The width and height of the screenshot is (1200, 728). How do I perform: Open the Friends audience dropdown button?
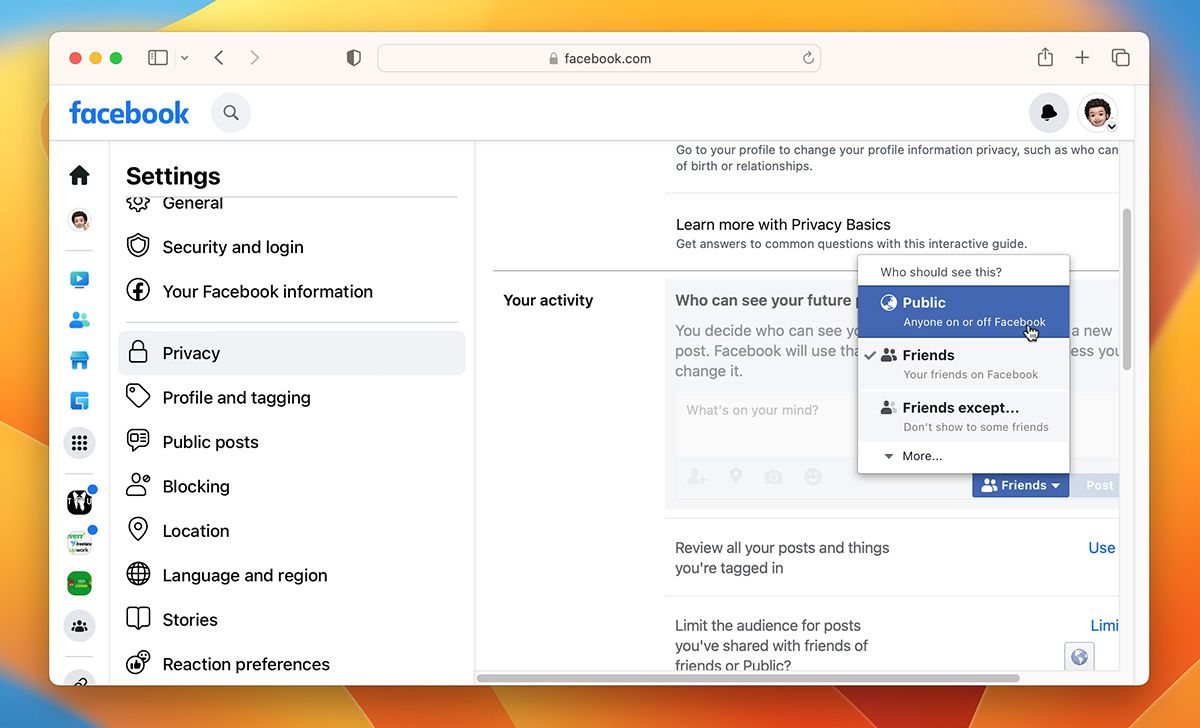1020,485
